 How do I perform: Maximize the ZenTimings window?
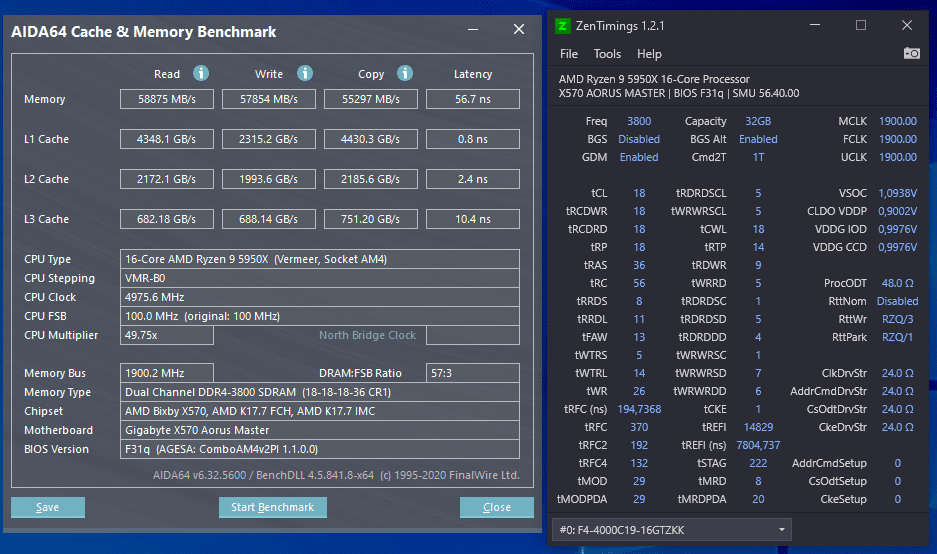[861, 25]
